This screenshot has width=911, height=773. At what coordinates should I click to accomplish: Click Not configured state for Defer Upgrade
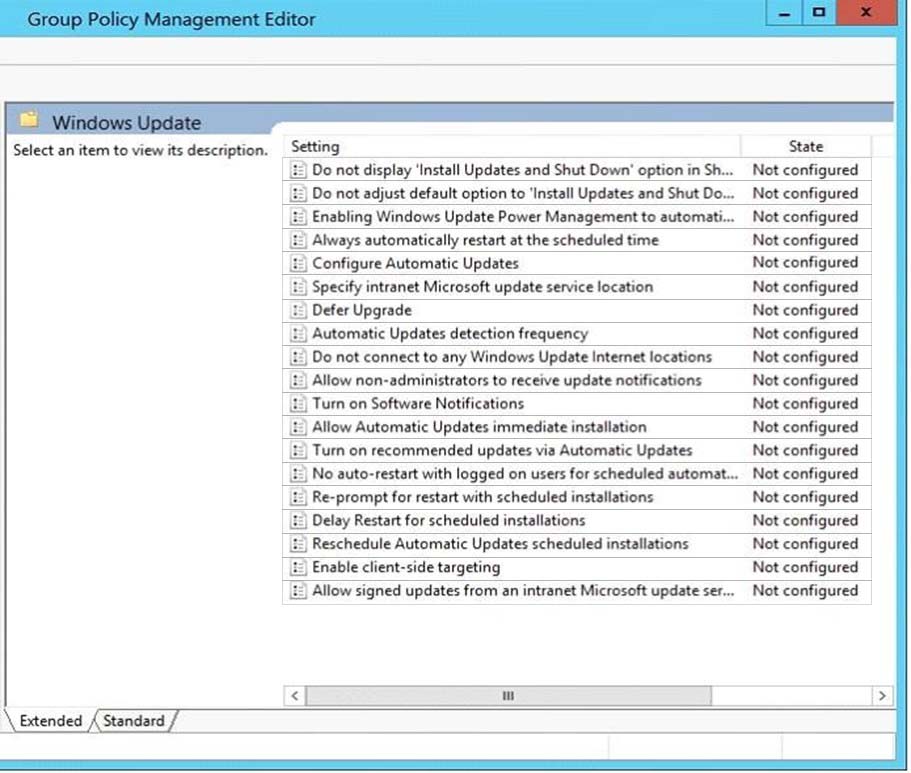[x=805, y=310]
